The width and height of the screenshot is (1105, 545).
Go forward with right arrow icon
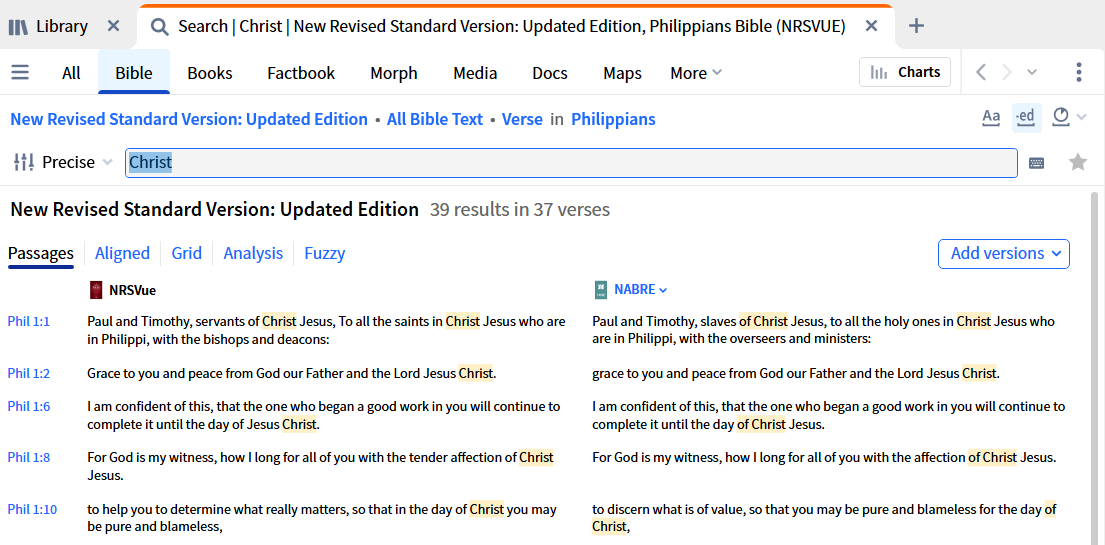[x=1006, y=72]
